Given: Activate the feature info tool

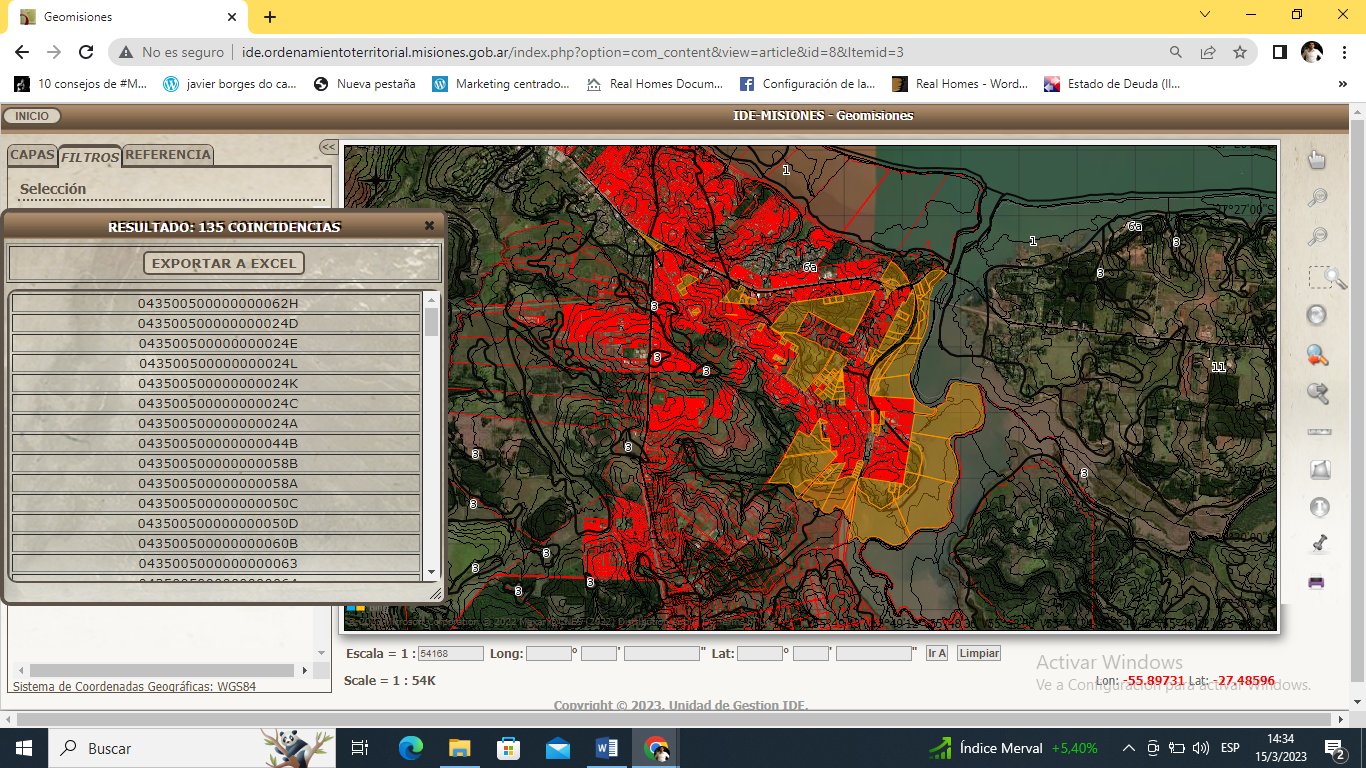Looking at the screenshot, I should coord(1319,507).
